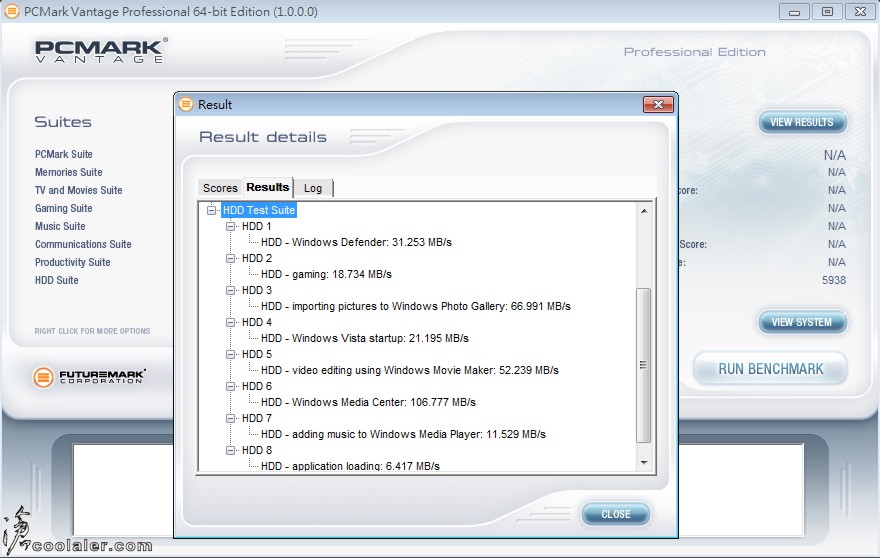This screenshot has height=558, width=880.
Task: Close the Result dialog with red X
Action: pyautogui.click(x=658, y=104)
